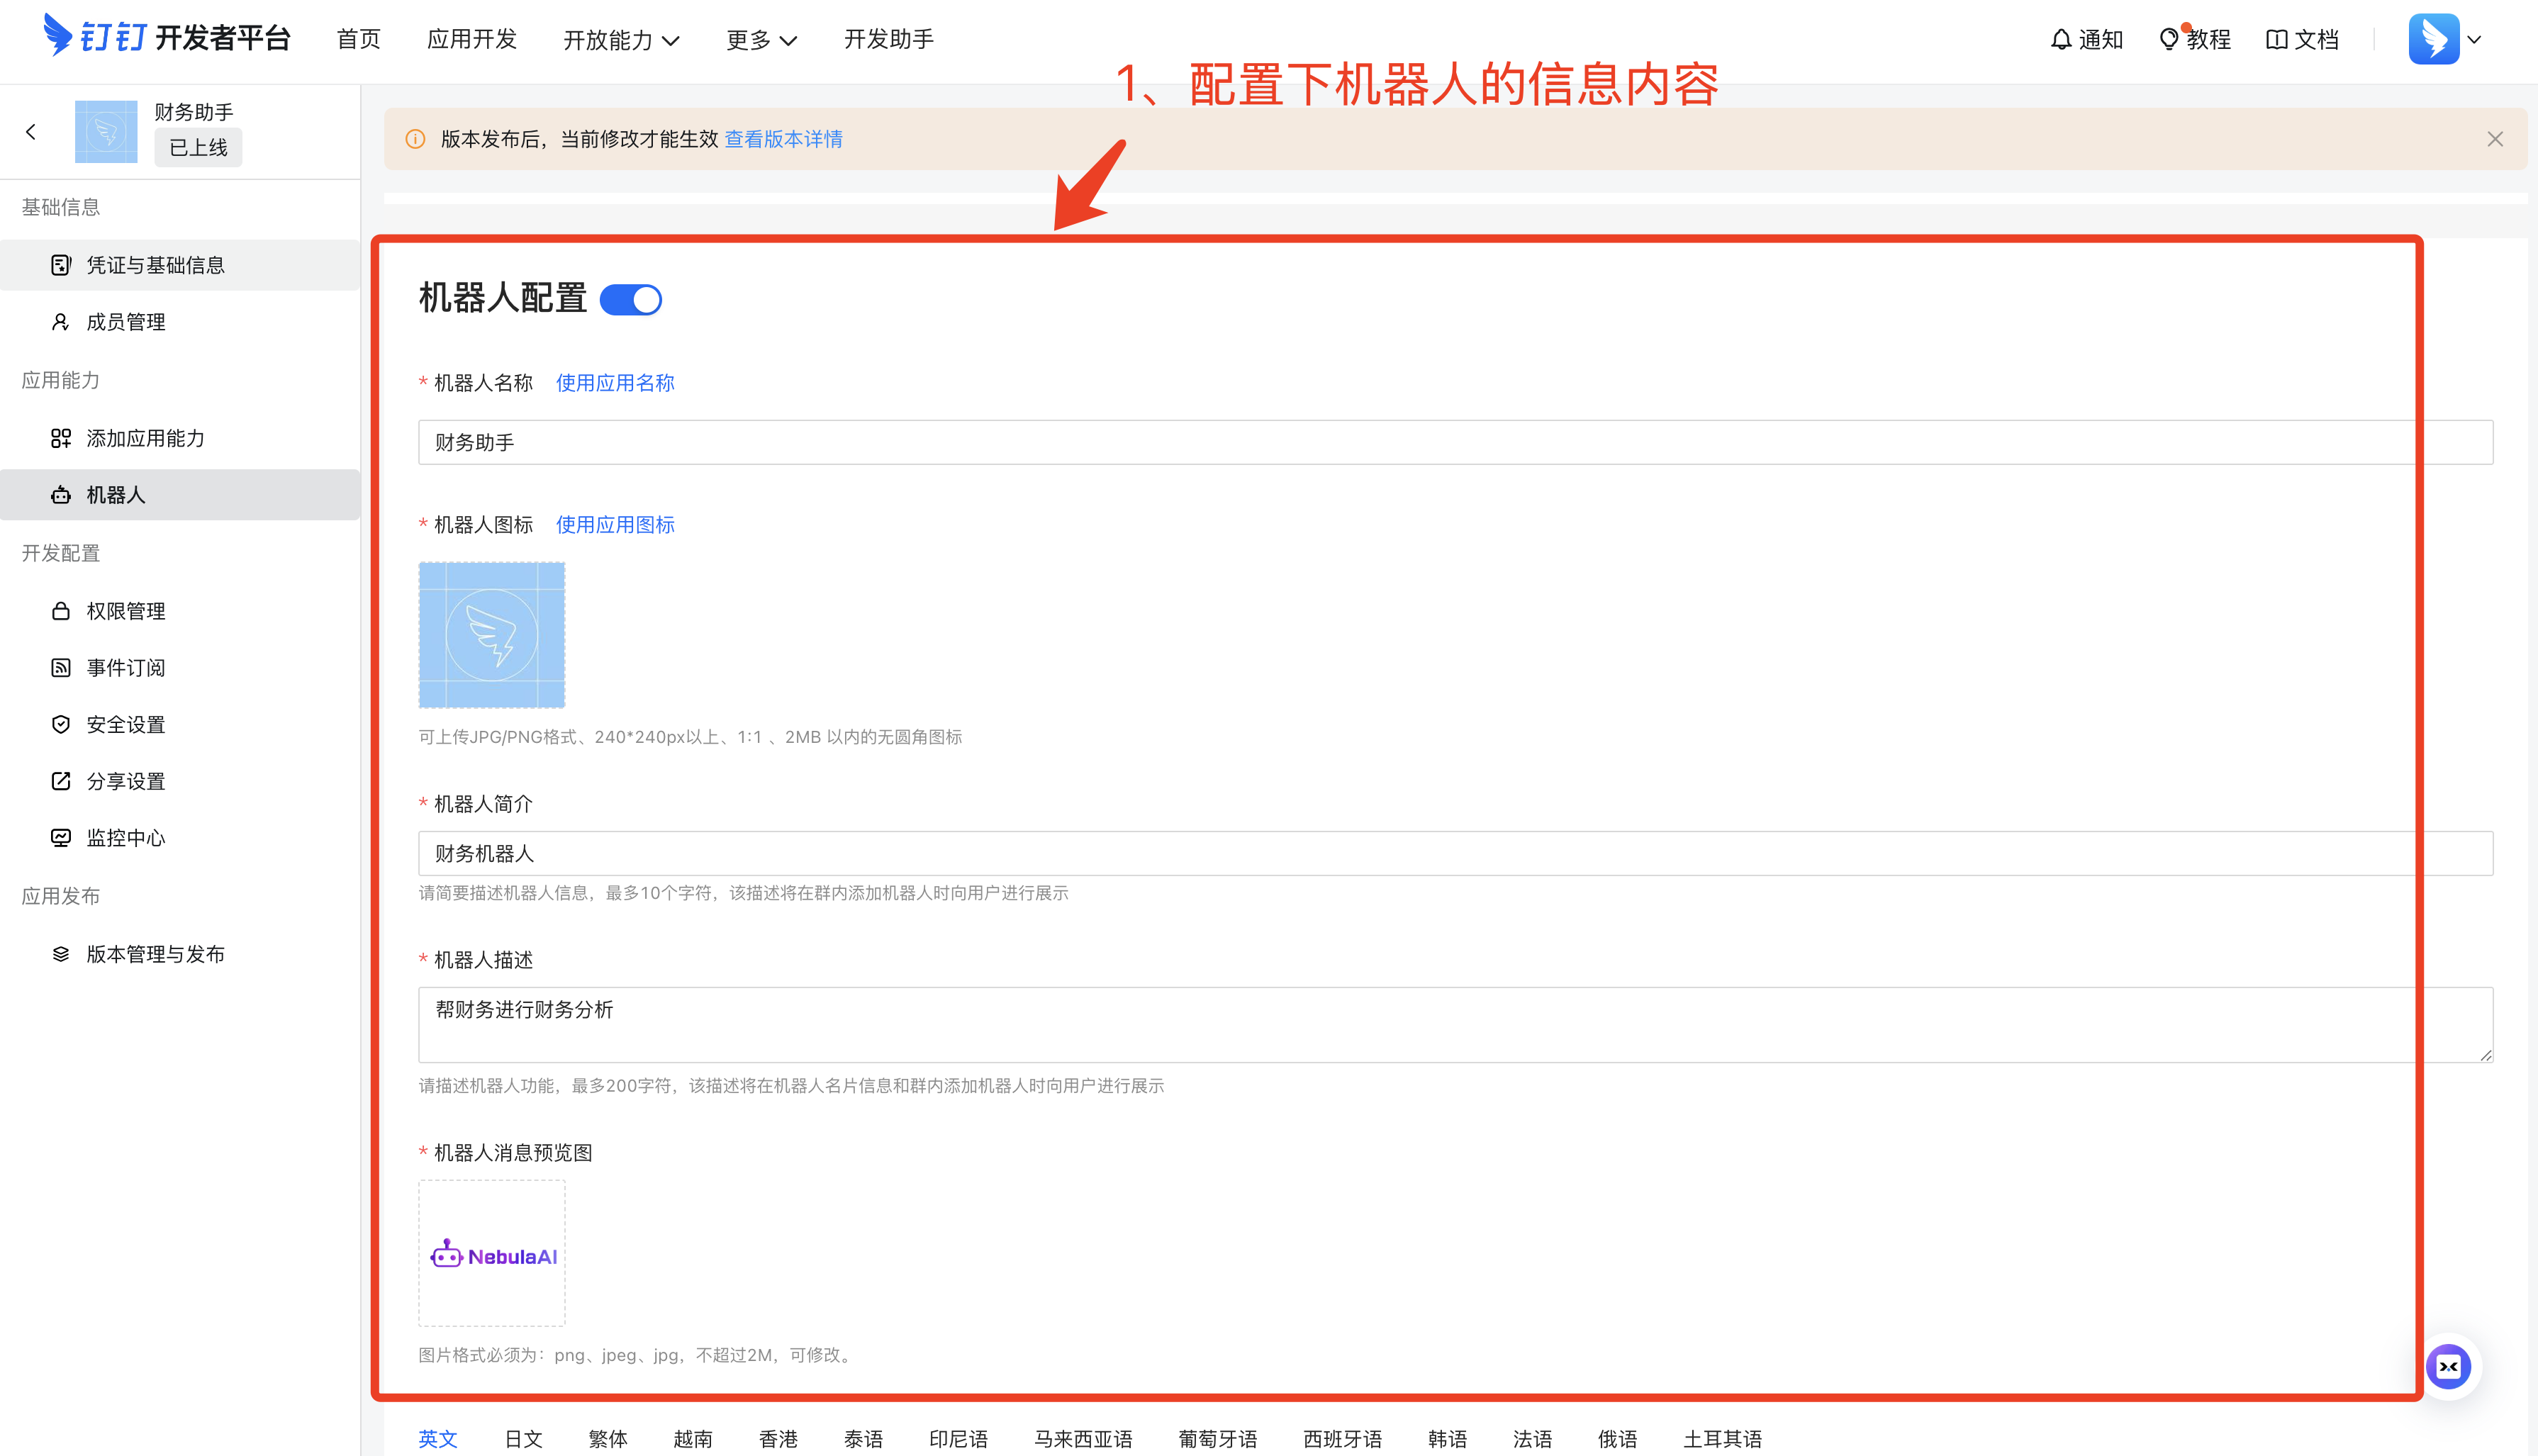
Task: Go to 应用开发 in top navigation
Action: click(472, 40)
